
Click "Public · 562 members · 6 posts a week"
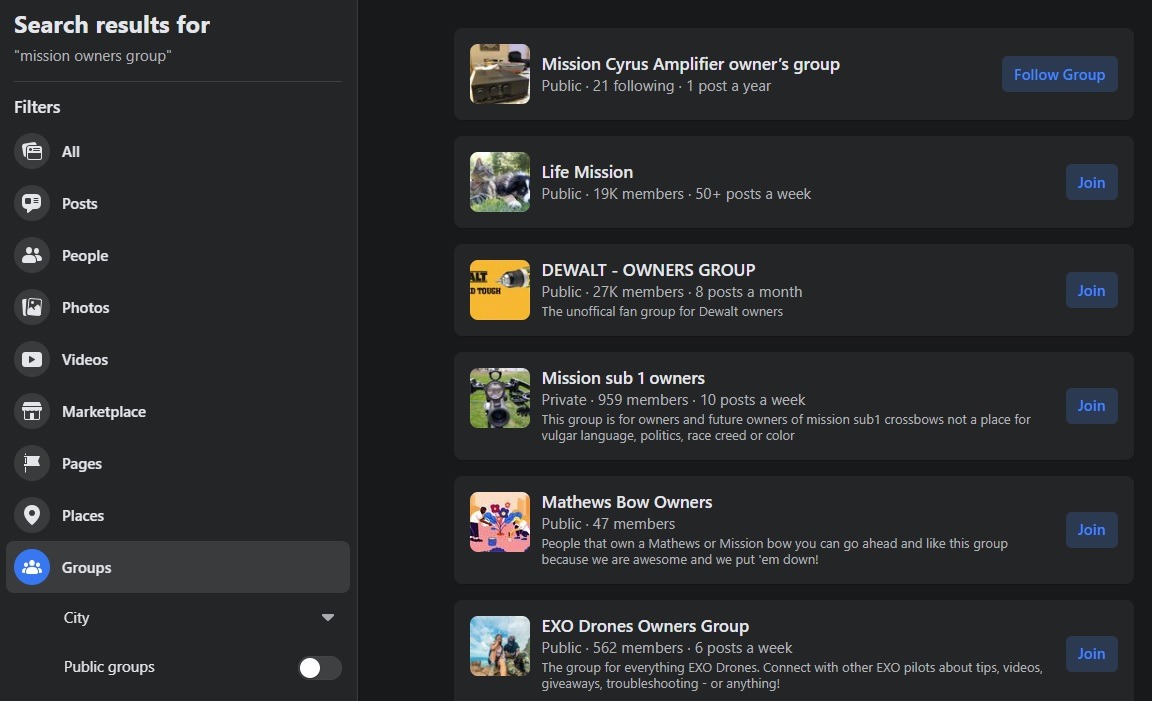click(666, 648)
